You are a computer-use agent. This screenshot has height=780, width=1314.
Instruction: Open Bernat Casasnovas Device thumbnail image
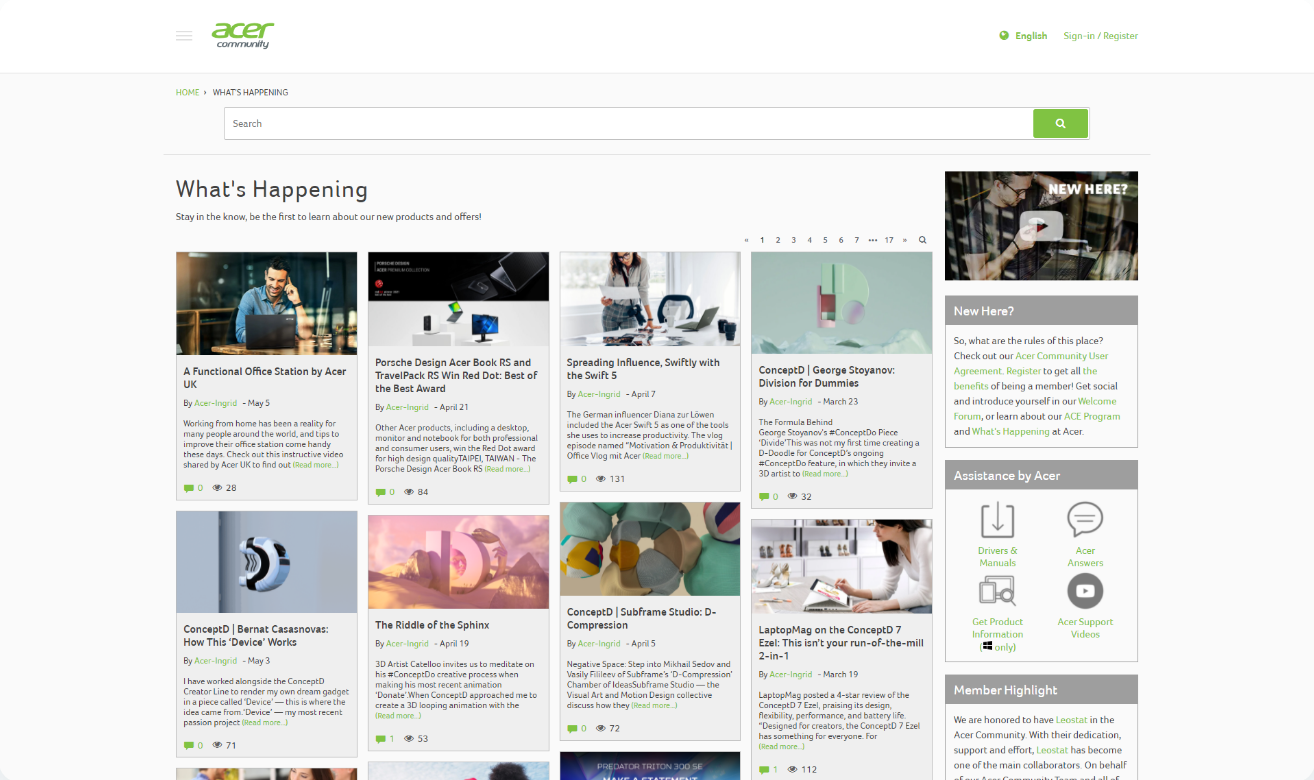[x=266, y=562]
